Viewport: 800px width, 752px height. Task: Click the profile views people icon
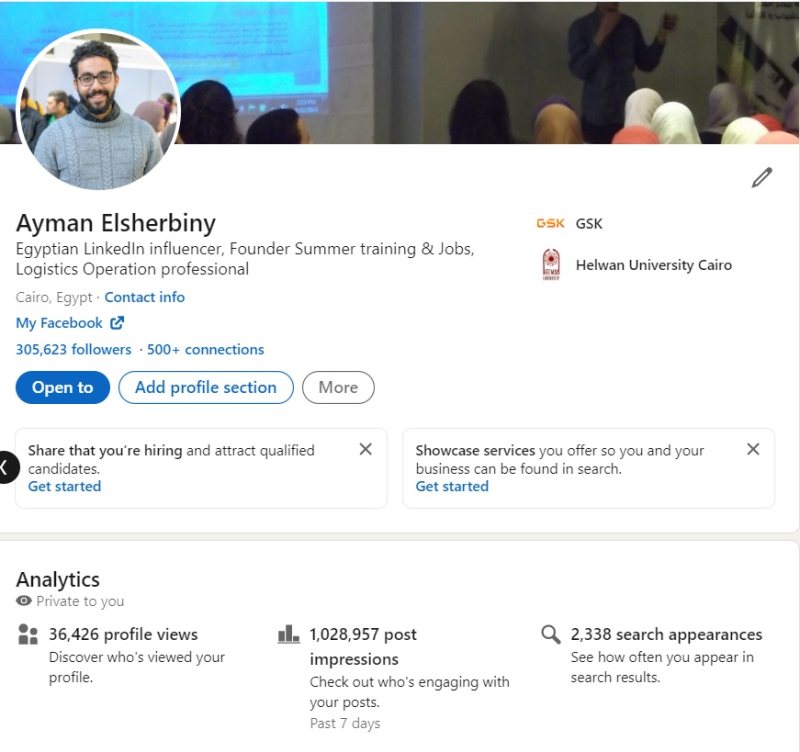point(27,634)
